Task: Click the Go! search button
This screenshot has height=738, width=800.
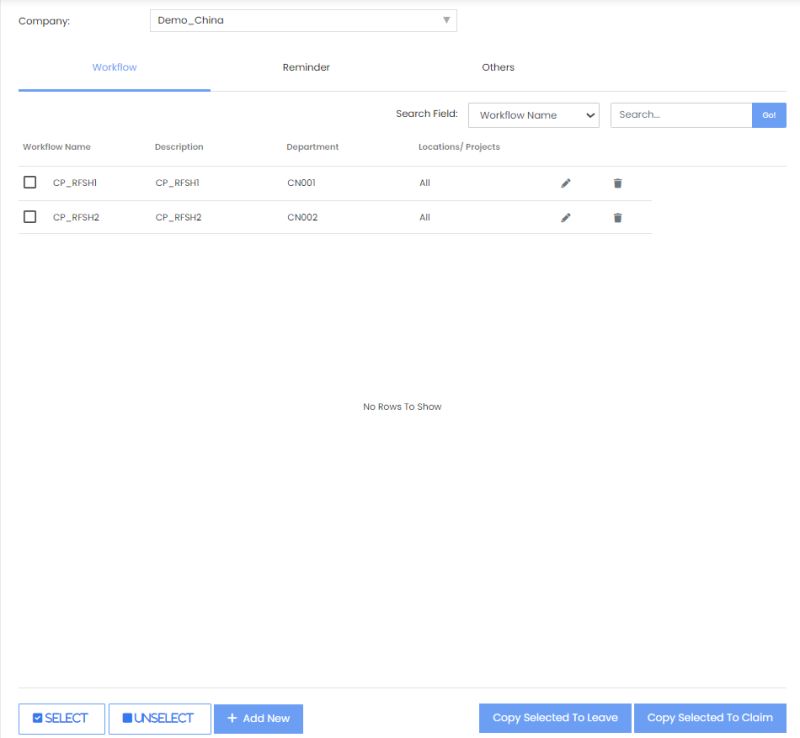Action: coord(769,115)
